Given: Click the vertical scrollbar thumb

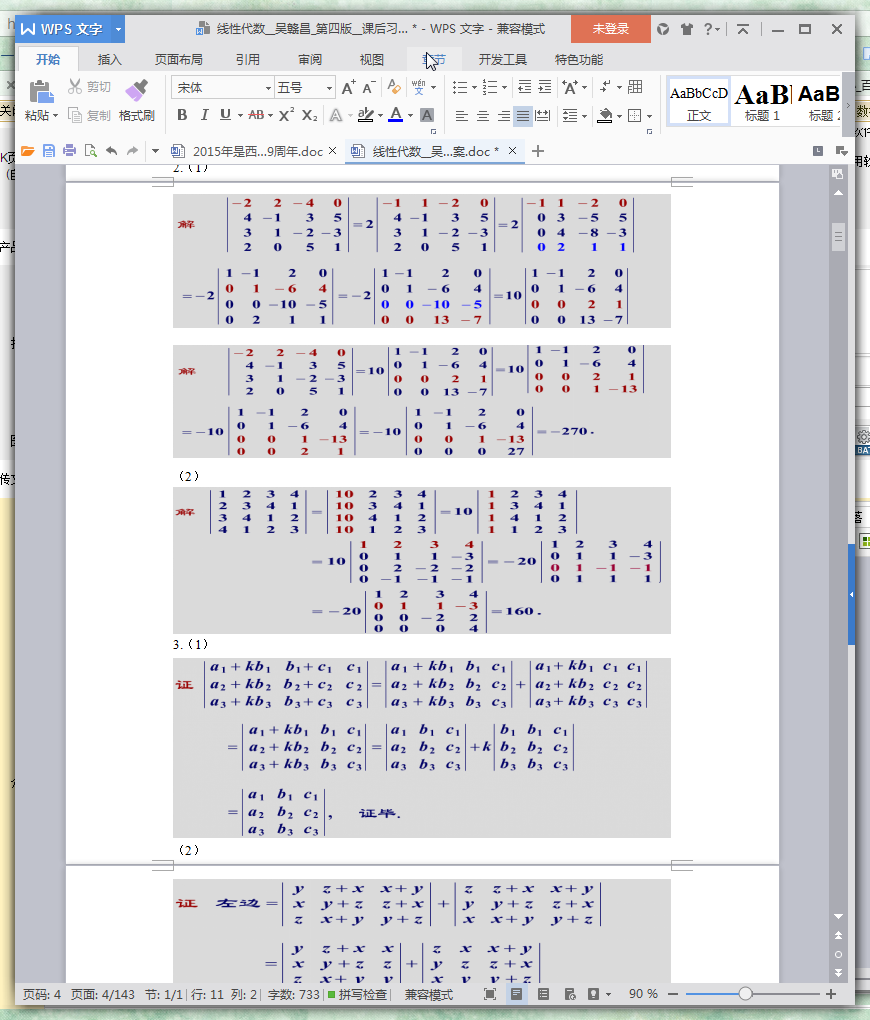Looking at the screenshot, I should [x=838, y=237].
